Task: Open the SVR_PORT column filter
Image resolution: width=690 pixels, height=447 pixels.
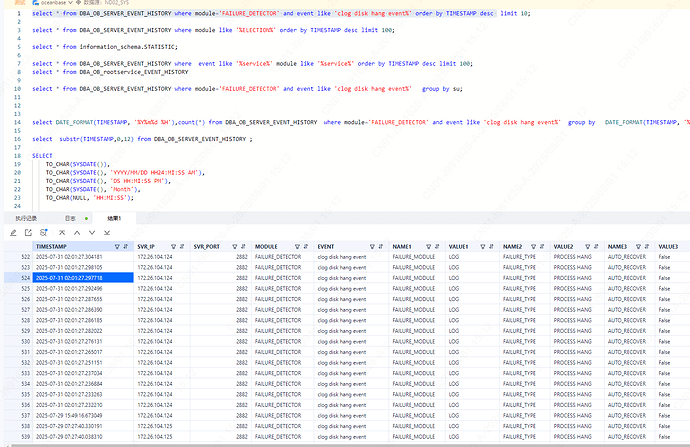Action: (x=235, y=247)
